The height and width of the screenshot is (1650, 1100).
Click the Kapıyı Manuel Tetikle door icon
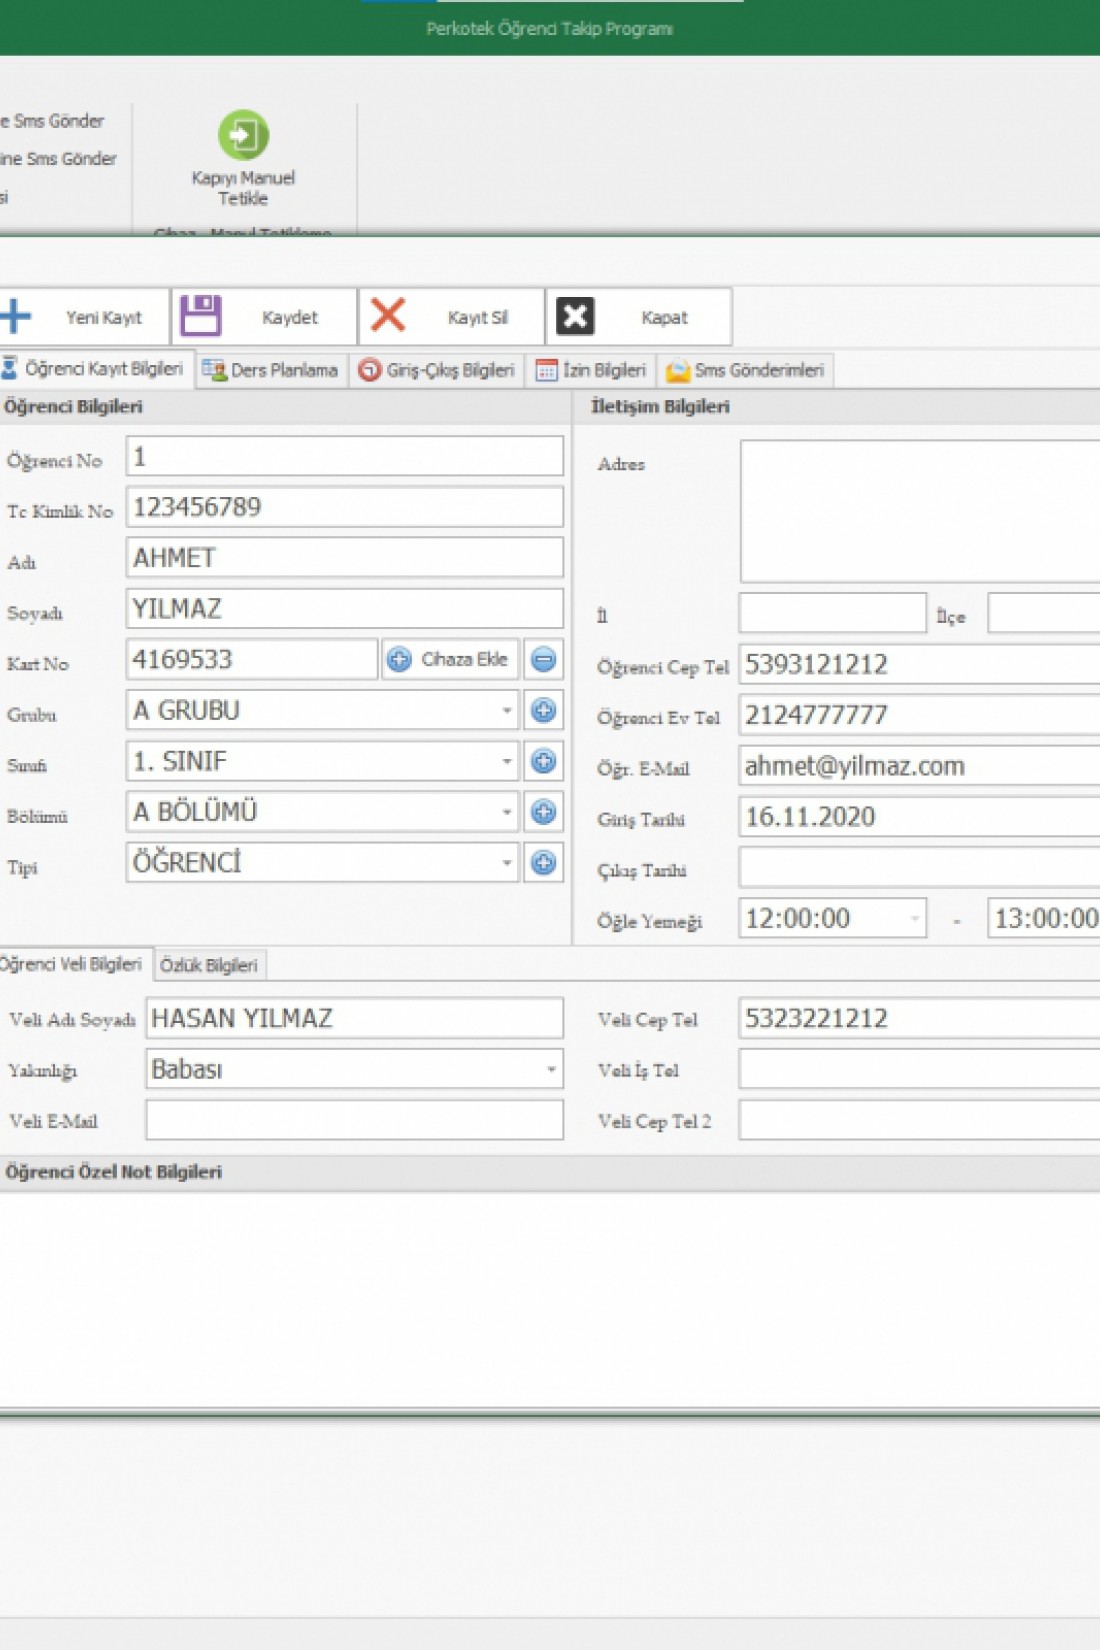[243, 135]
